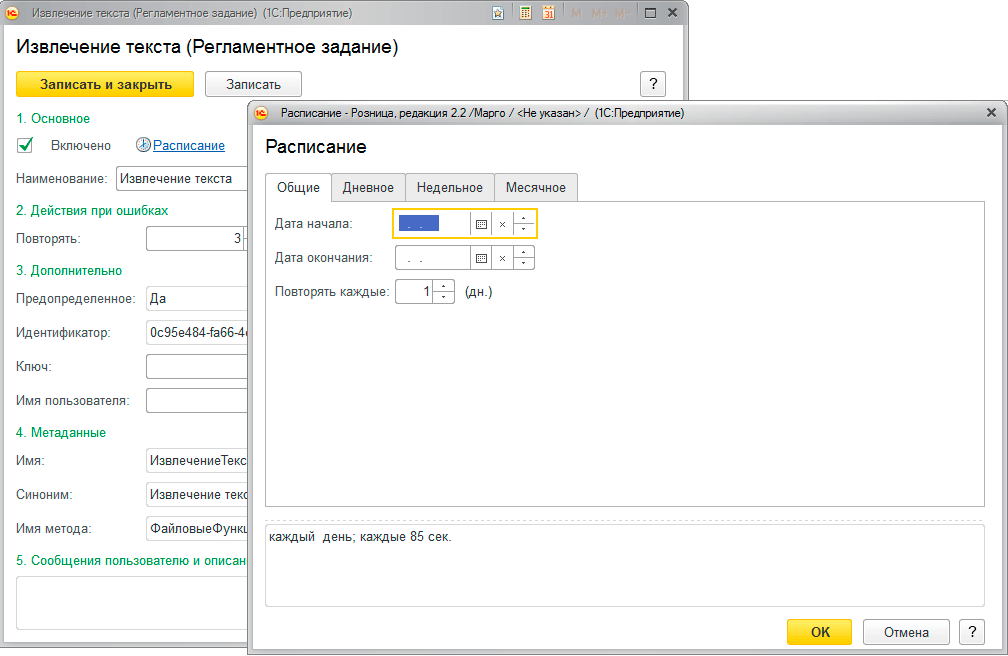Image resolution: width=1008 pixels, height=656 pixels.
Task: Open the calculator from the title bar
Action: point(525,14)
